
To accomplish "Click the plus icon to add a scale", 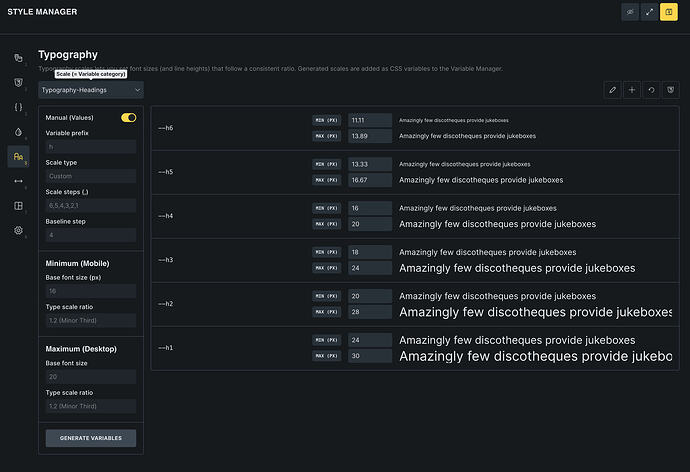I will coord(632,90).
